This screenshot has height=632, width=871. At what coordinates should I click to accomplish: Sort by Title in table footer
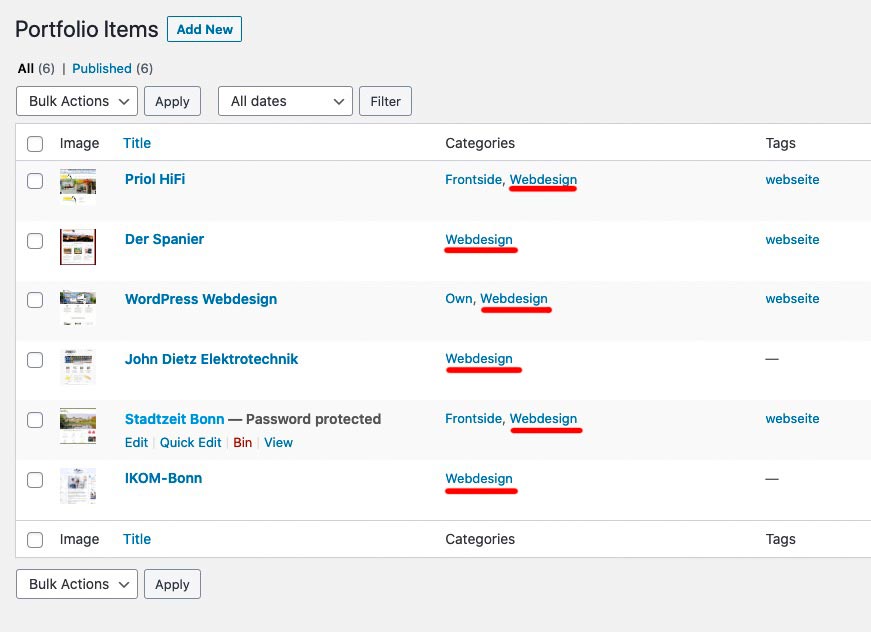coord(137,539)
